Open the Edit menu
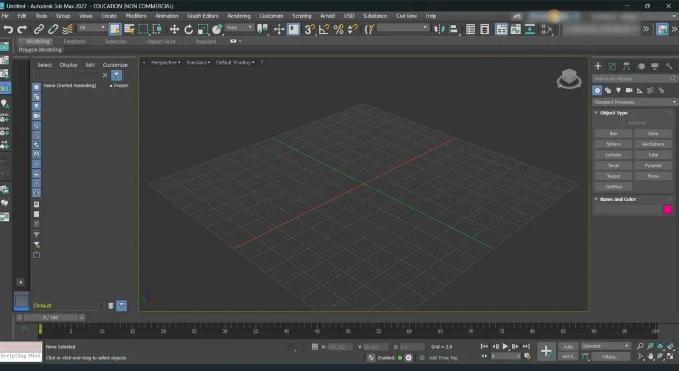The width and height of the screenshot is (679, 371). click(x=22, y=16)
